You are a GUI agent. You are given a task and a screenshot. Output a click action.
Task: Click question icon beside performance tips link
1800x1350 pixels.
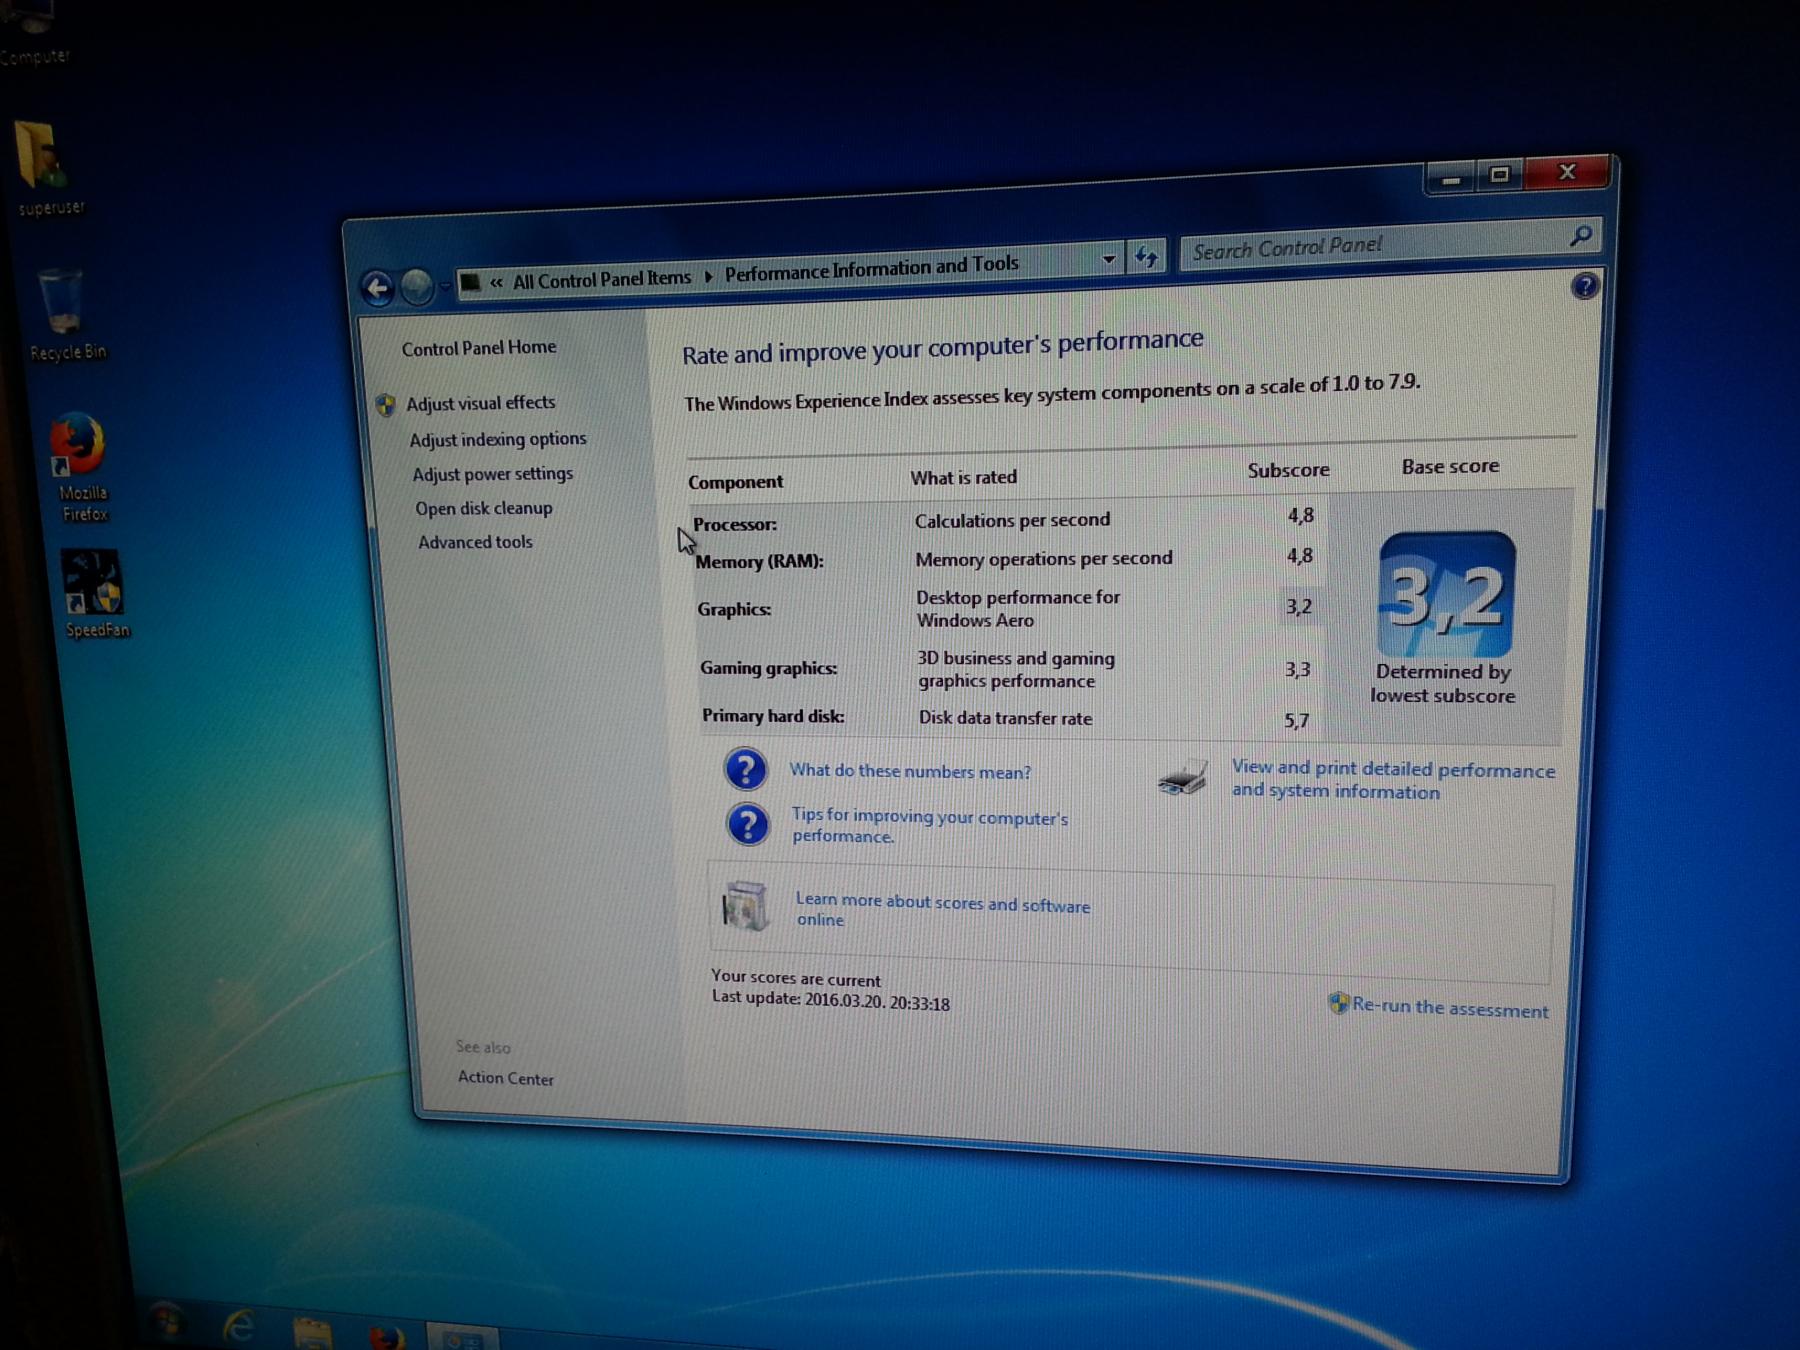coord(748,824)
